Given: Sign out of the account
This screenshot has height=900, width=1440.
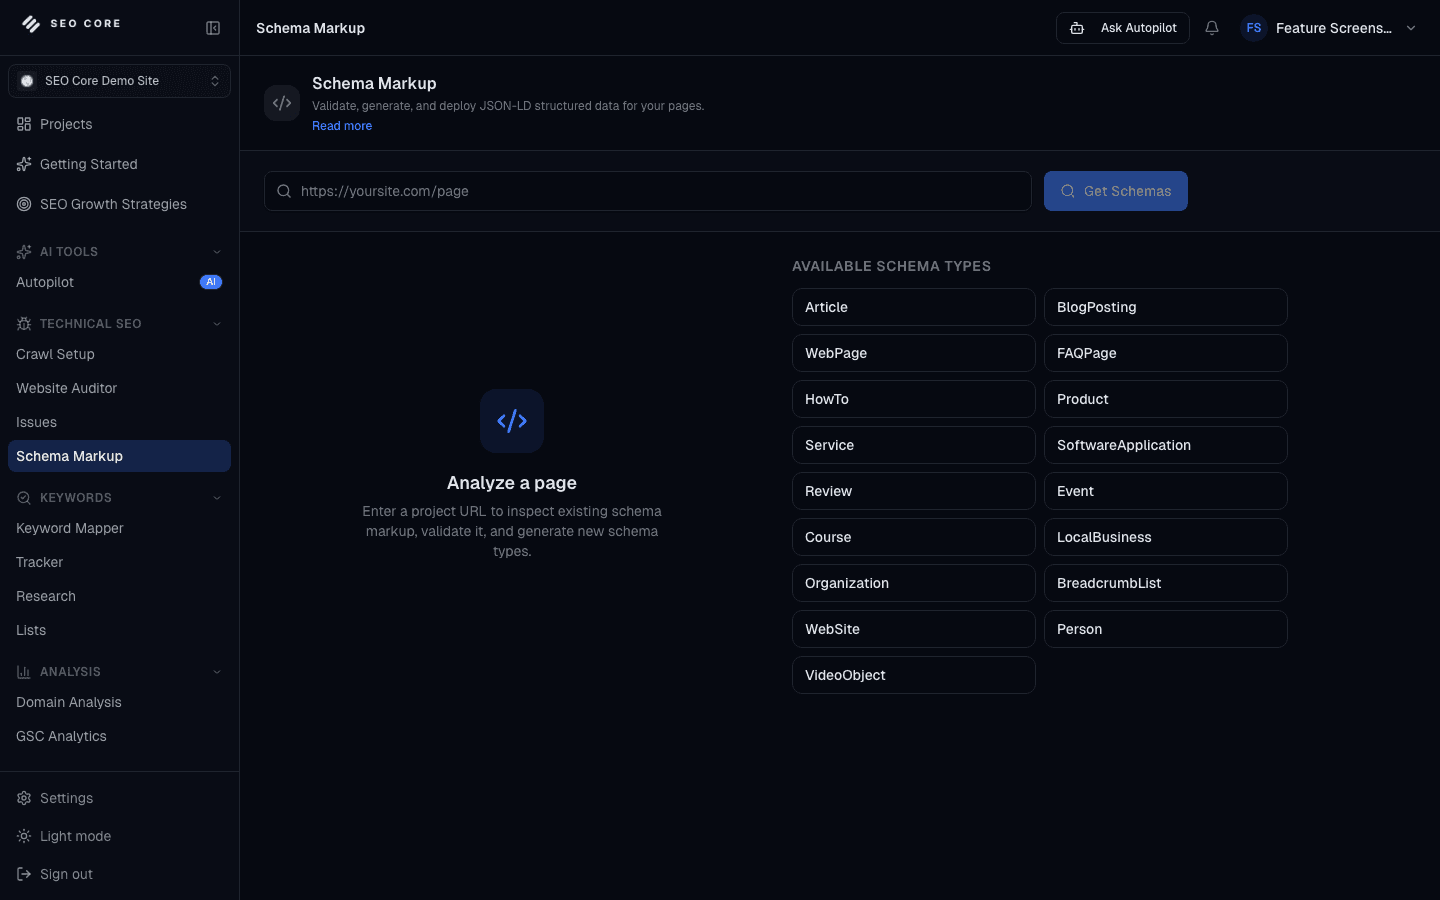Looking at the screenshot, I should coord(119,874).
